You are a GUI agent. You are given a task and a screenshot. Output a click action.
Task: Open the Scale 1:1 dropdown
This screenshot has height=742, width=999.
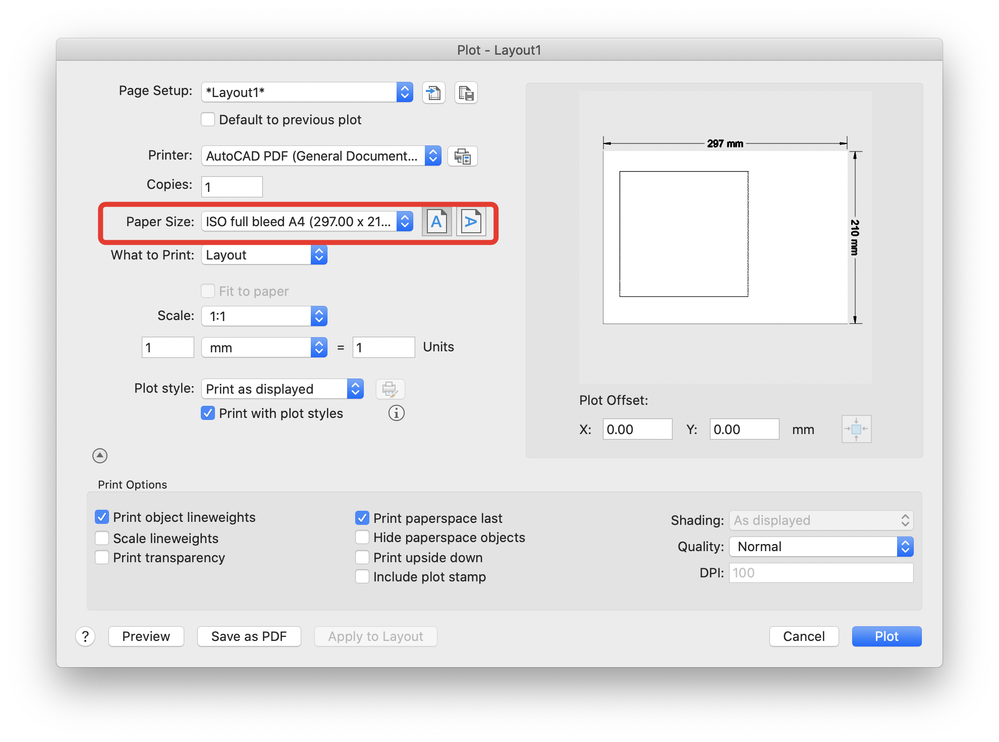coord(264,316)
